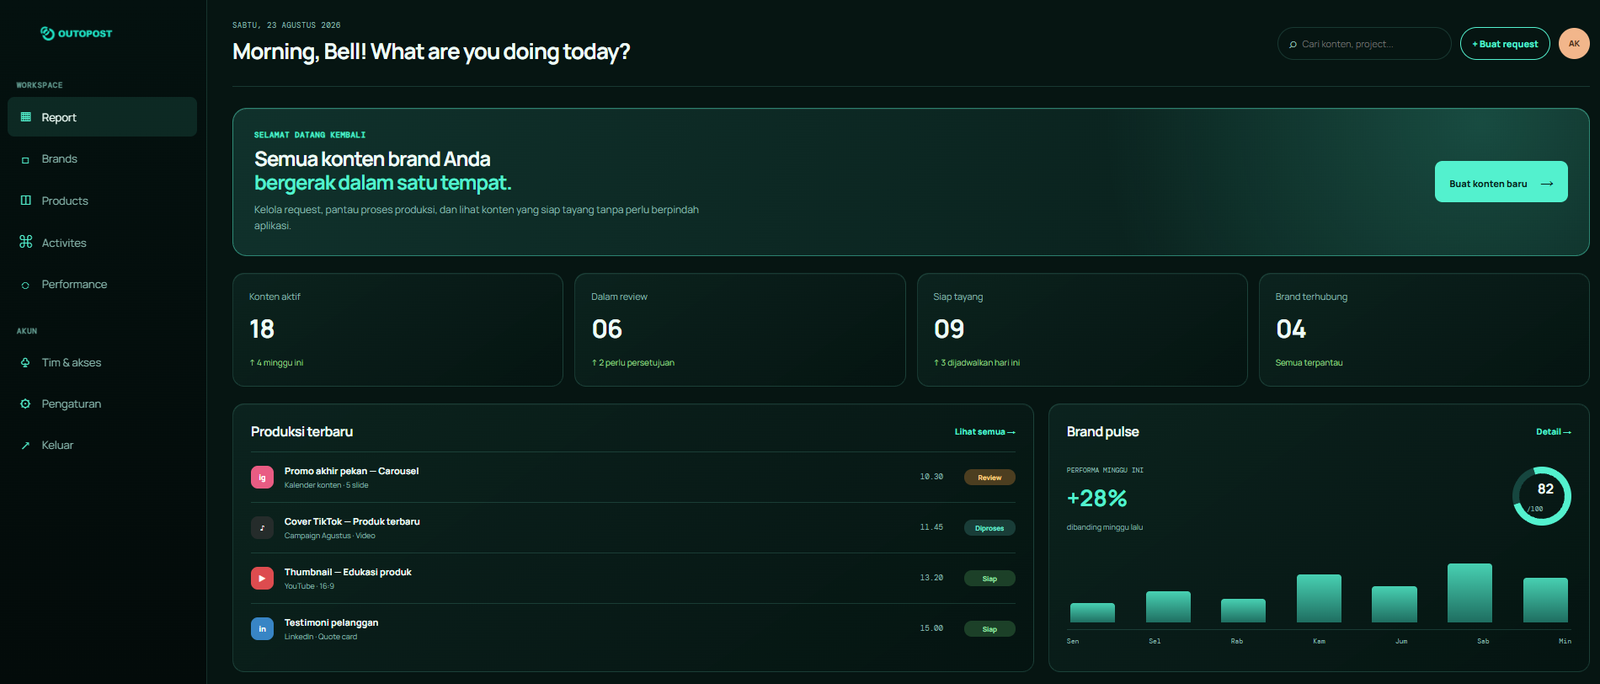Click the Pengaturan gear icon
The height and width of the screenshot is (684, 1600).
26,404
